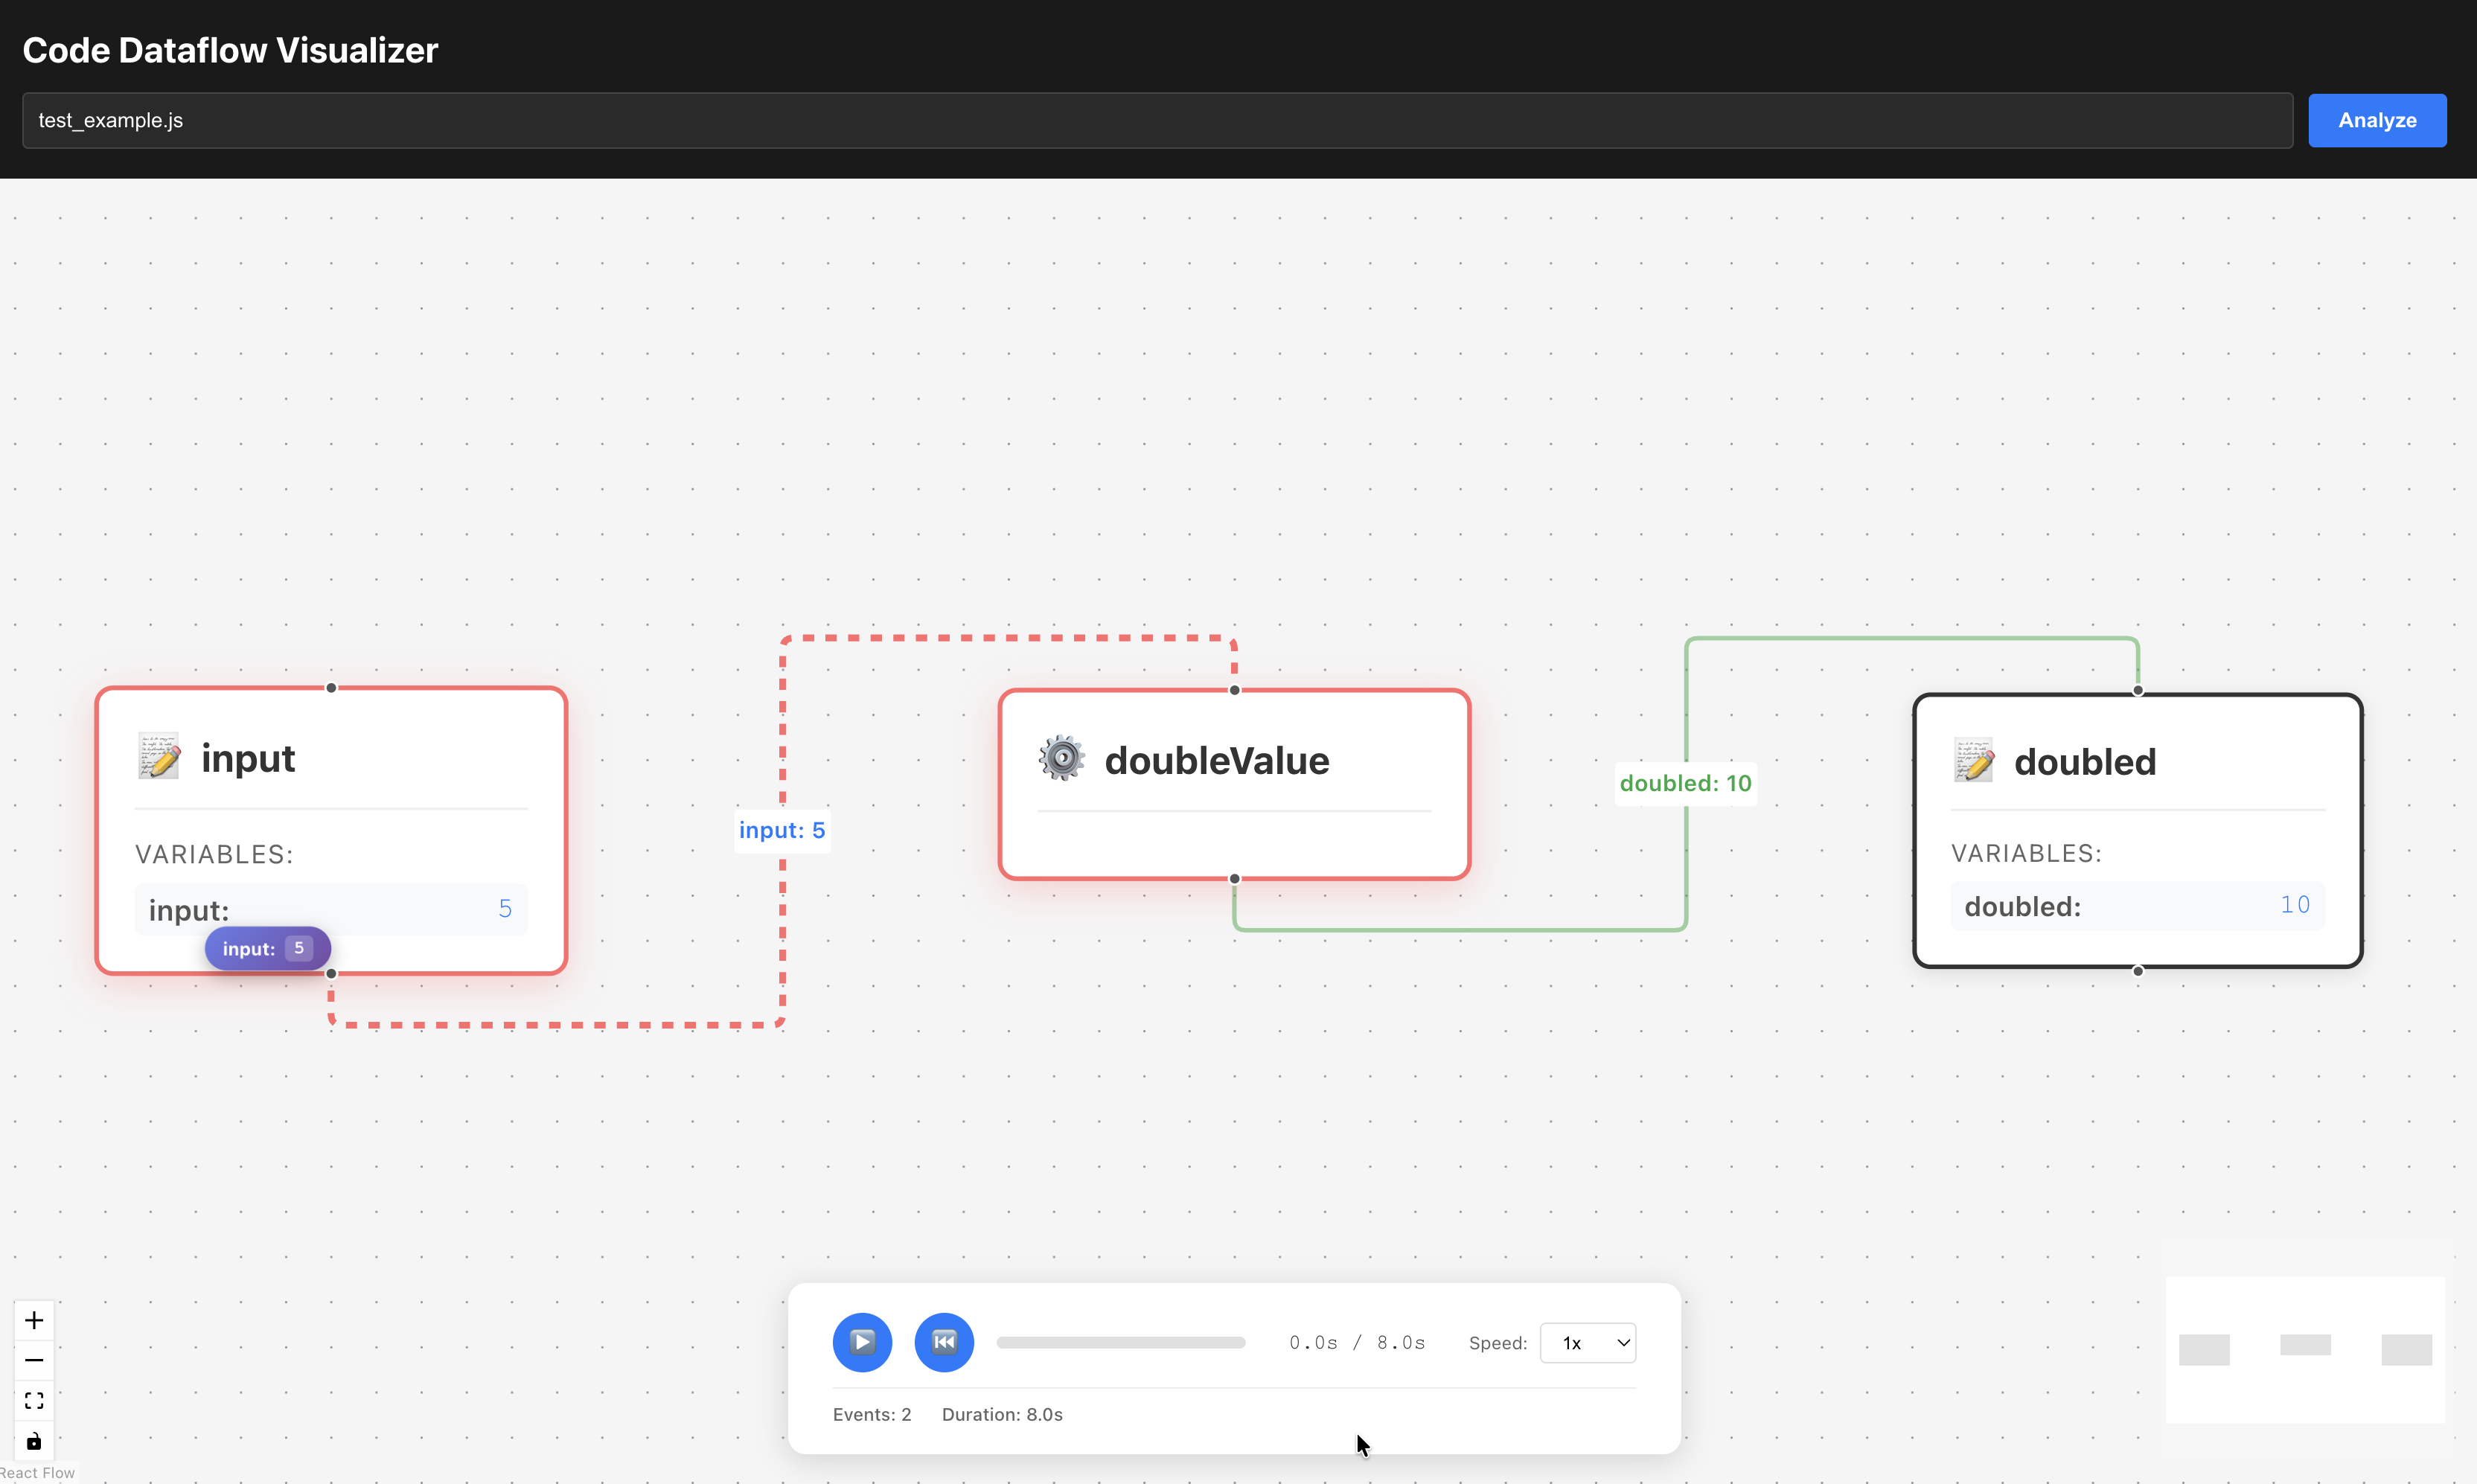Image resolution: width=2477 pixels, height=1484 pixels.
Task: Click the blue 'input: 5' edge label
Action: pos(781,830)
